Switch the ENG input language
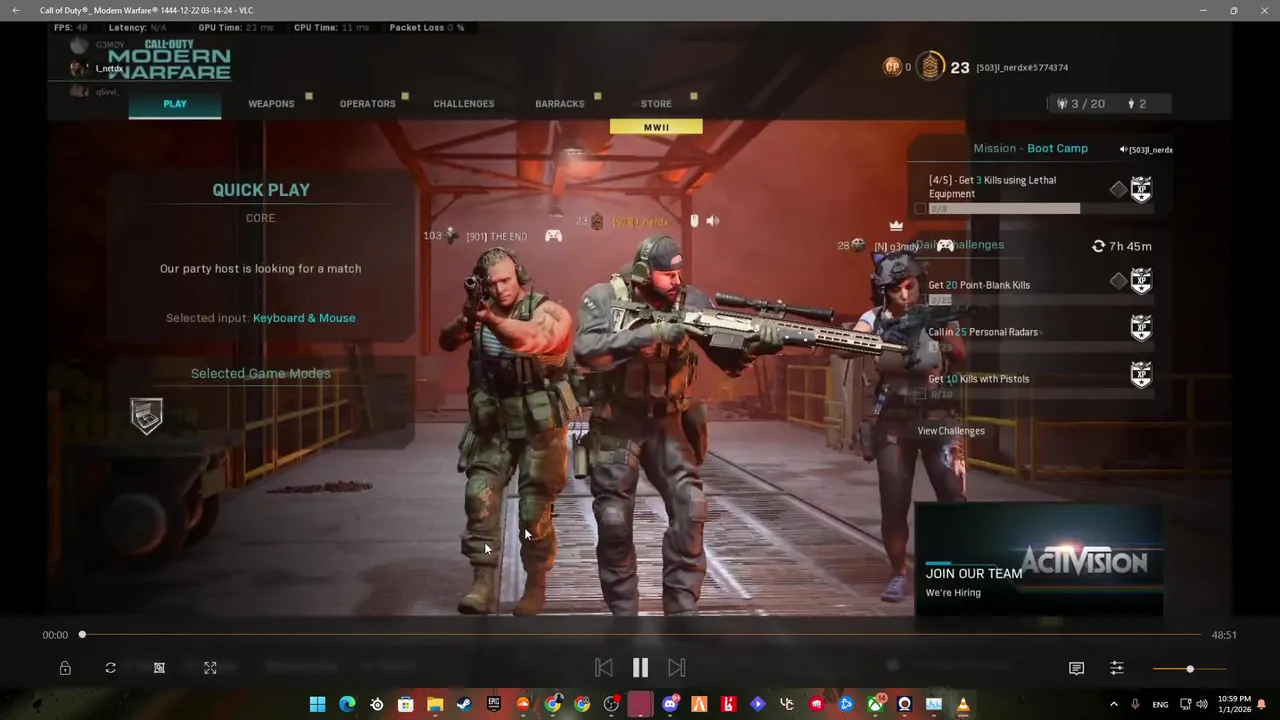Screen dimensions: 1280x720 1160,705
